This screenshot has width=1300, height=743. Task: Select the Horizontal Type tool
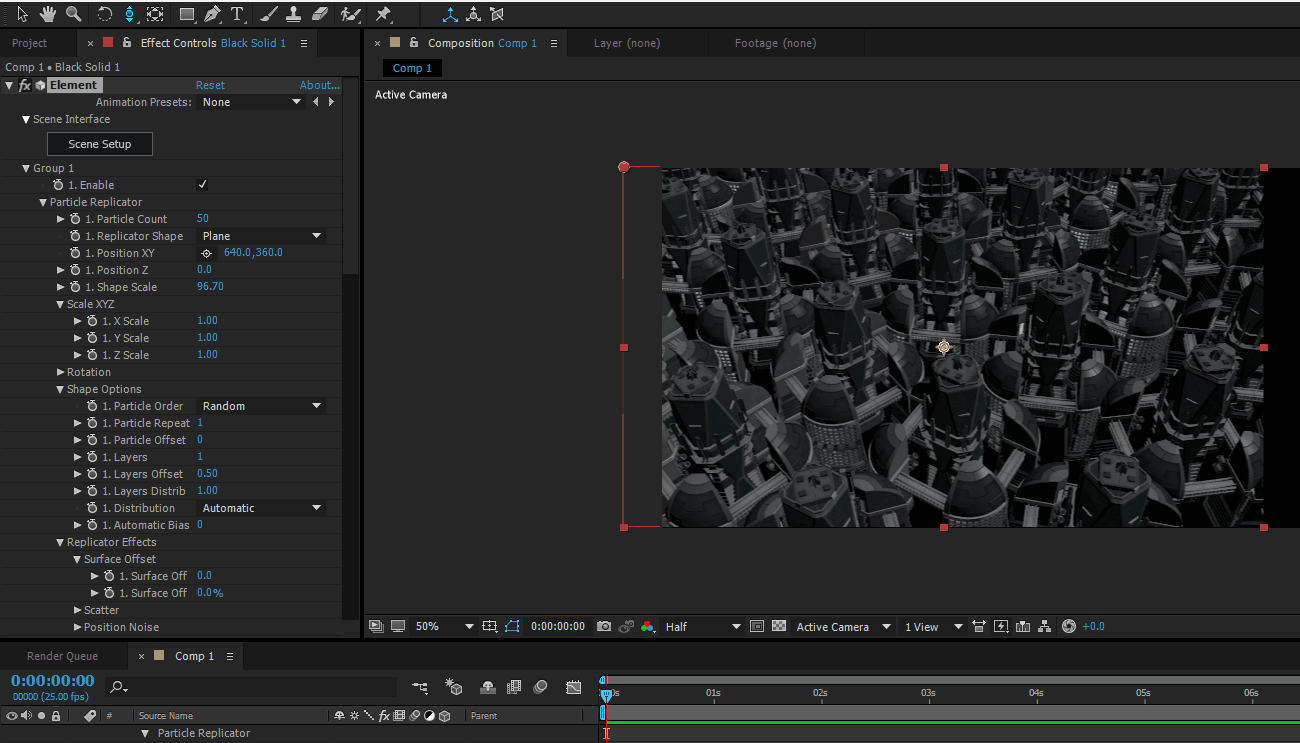(237, 14)
